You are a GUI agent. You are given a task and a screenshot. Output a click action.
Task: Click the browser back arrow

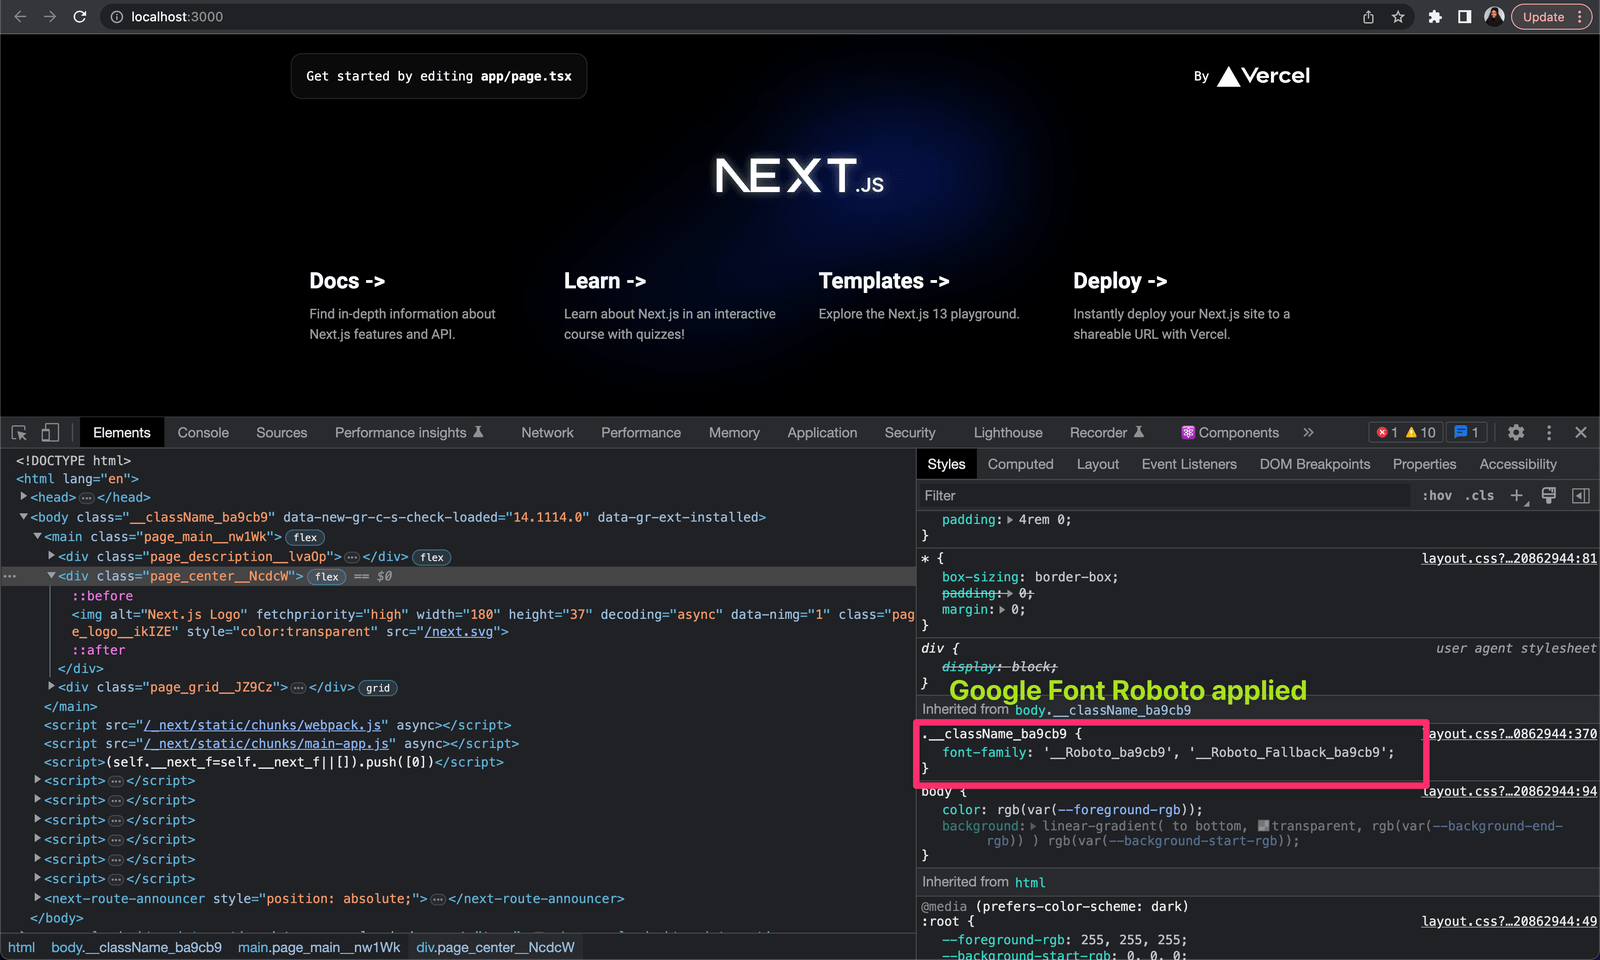coord(20,17)
